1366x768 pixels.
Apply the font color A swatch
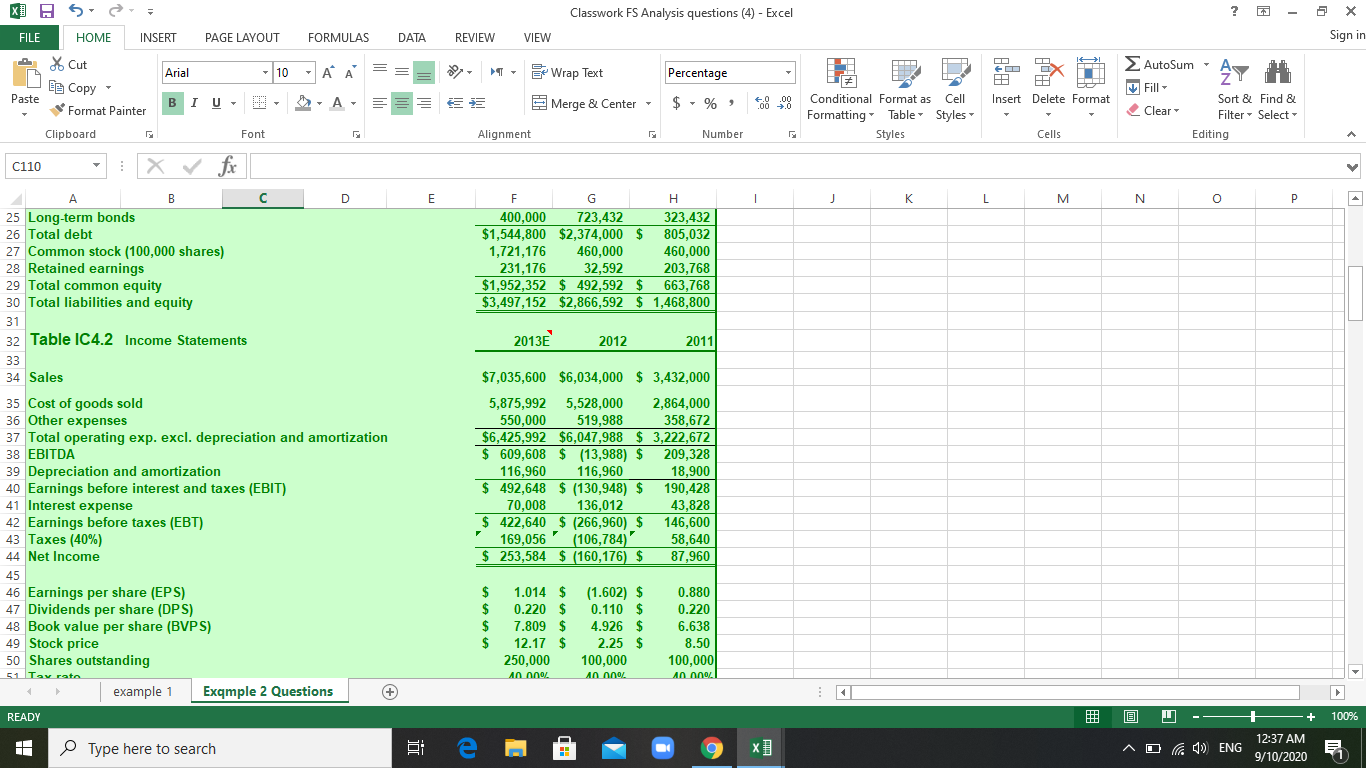(x=337, y=104)
